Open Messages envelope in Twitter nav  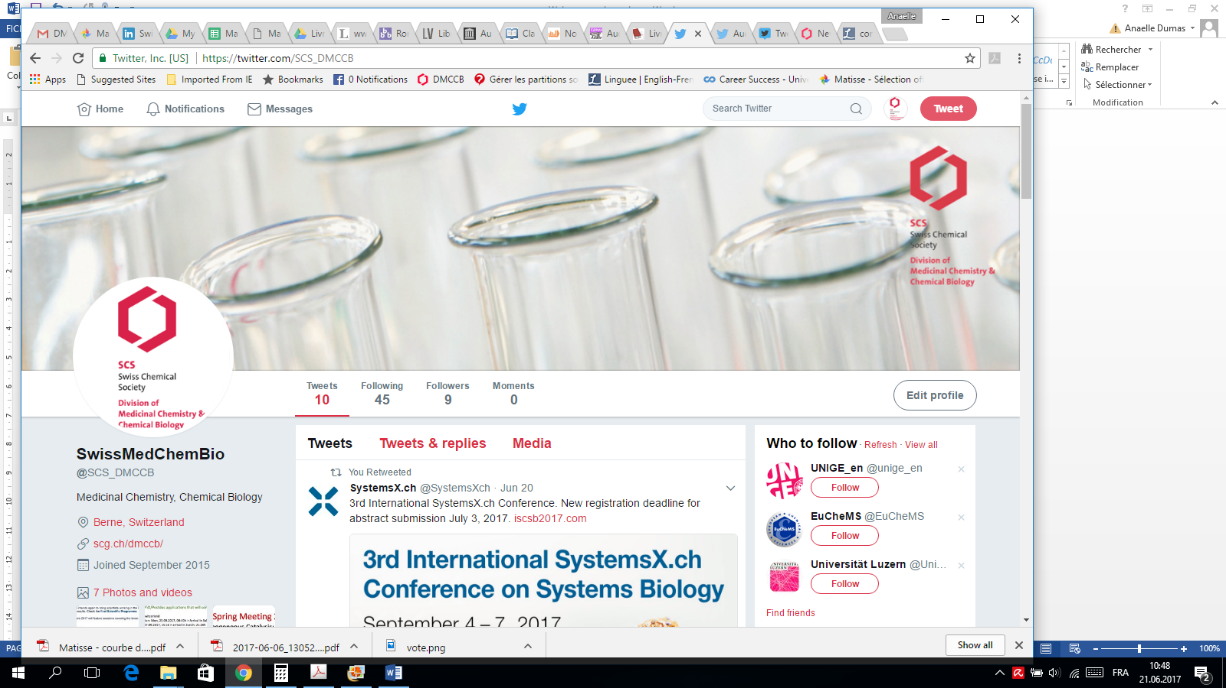click(x=254, y=109)
